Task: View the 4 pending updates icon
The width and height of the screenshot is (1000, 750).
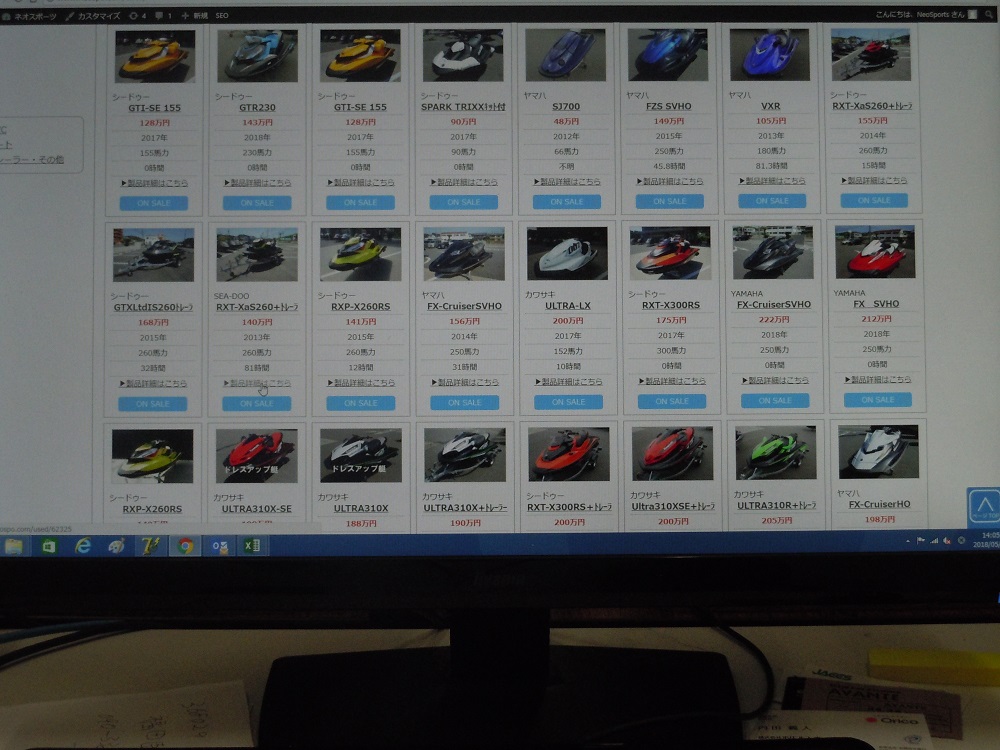Action: [x=138, y=16]
